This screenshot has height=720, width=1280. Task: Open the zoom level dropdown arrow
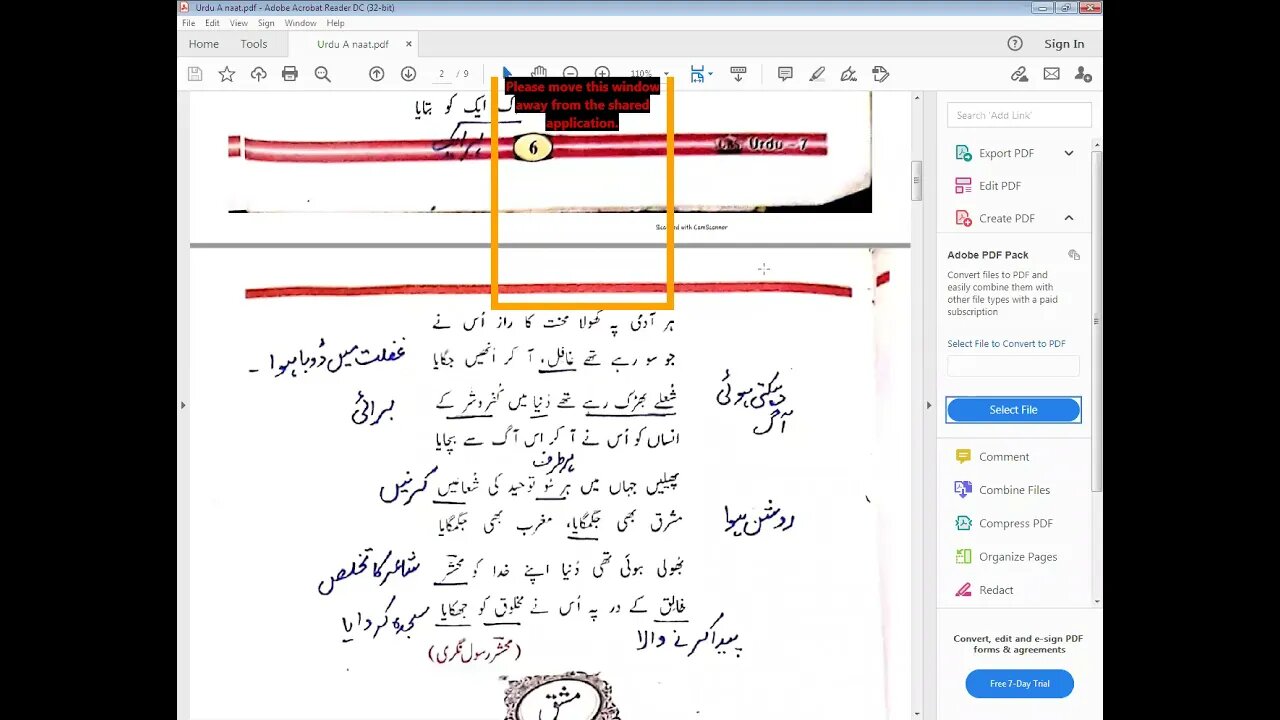click(666, 74)
